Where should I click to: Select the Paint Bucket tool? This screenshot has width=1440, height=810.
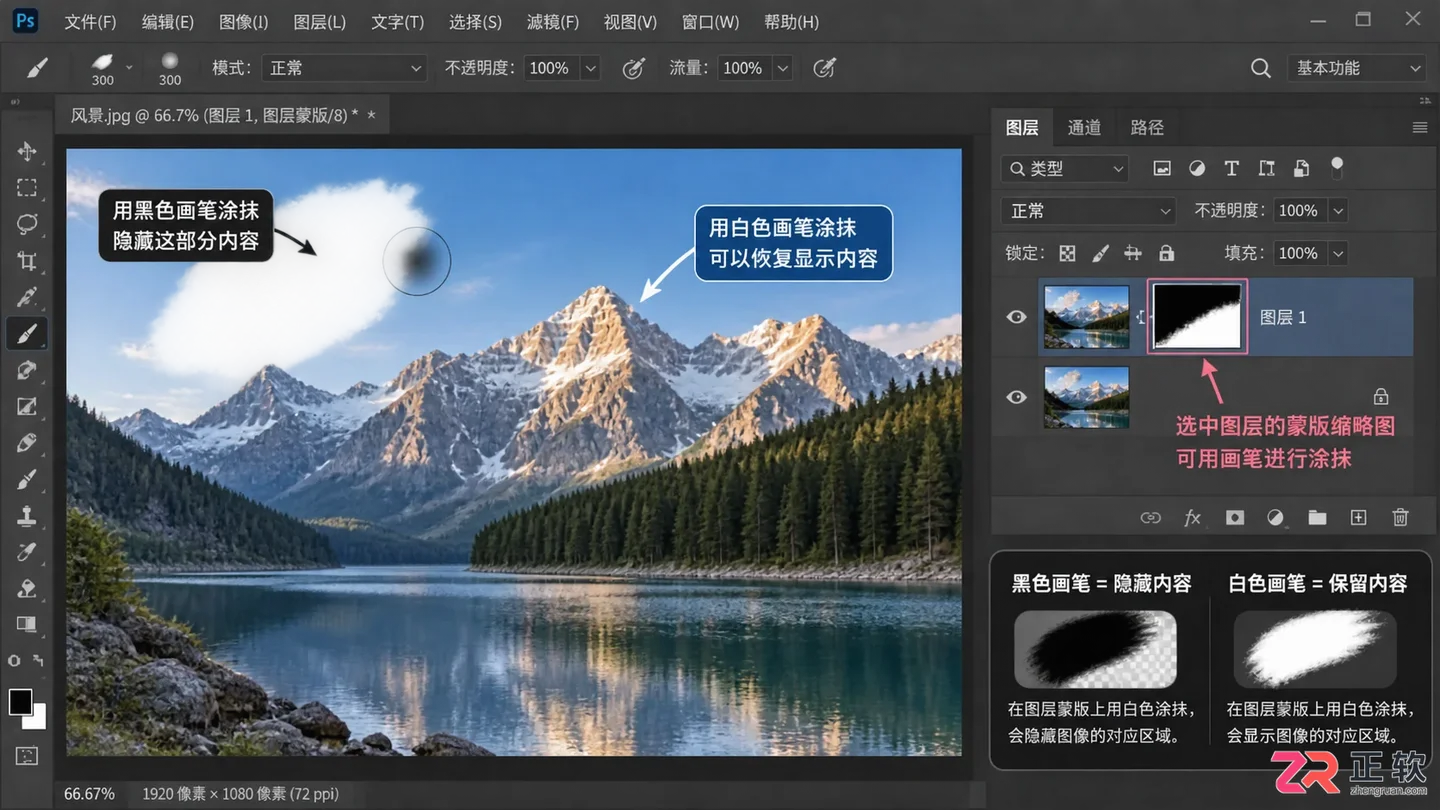(27, 588)
